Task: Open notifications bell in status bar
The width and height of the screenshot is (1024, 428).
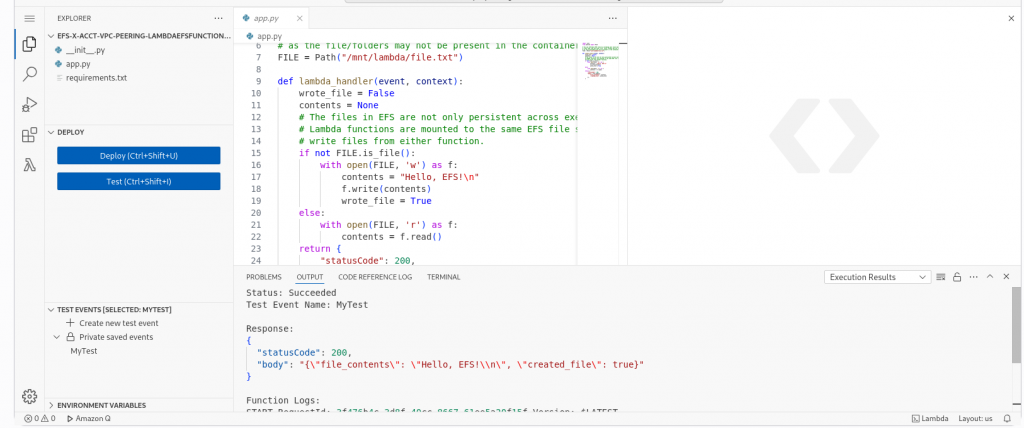Action: [x=1008, y=418]
